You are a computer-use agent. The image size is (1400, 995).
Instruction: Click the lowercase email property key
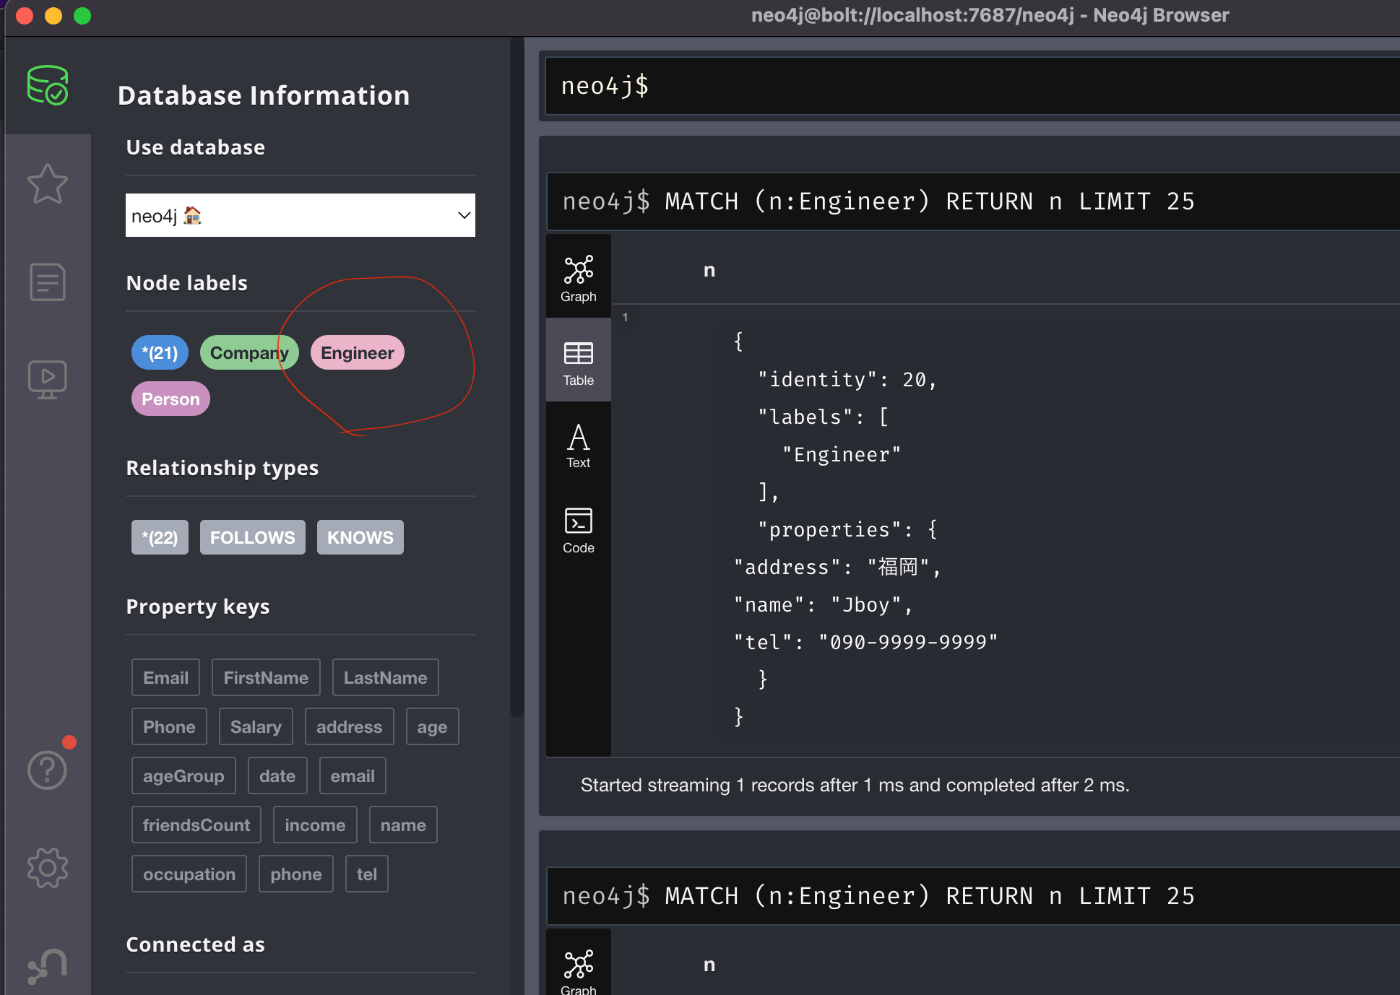(352, 775)
